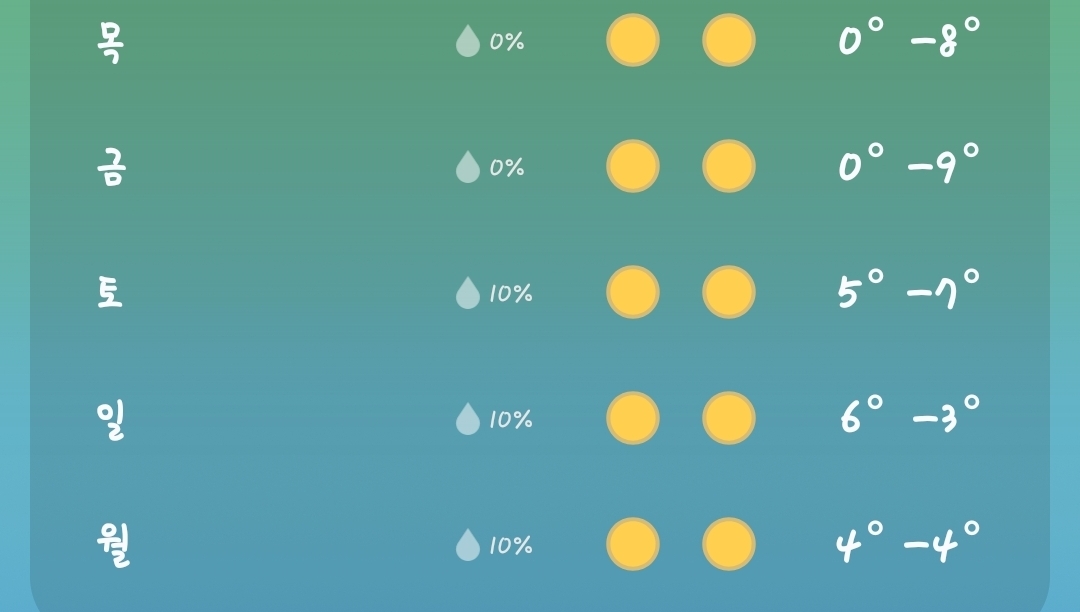Click the right sun icon for 토
The width and height of the screenshot is (1080, 612).
729,292
